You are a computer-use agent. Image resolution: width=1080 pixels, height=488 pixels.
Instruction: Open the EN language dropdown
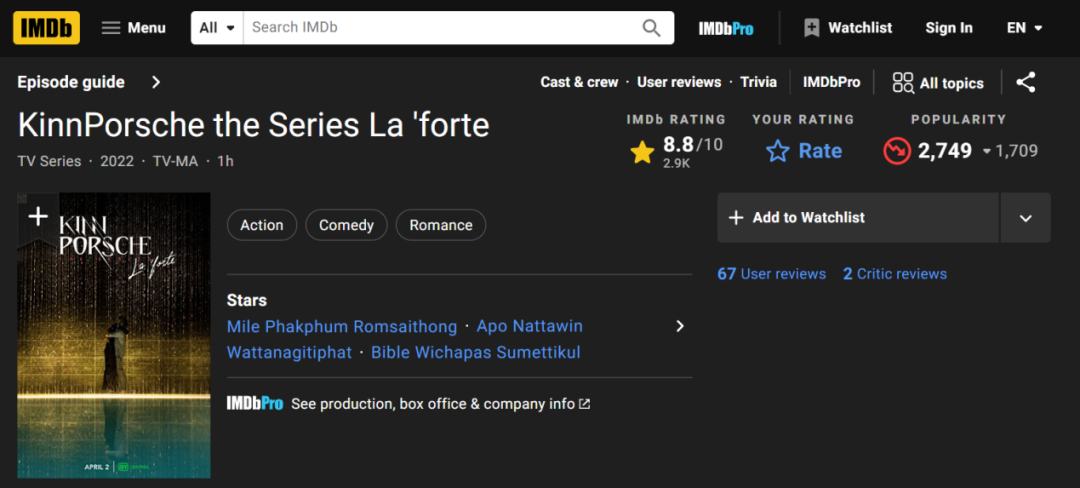click(1025, 28)
